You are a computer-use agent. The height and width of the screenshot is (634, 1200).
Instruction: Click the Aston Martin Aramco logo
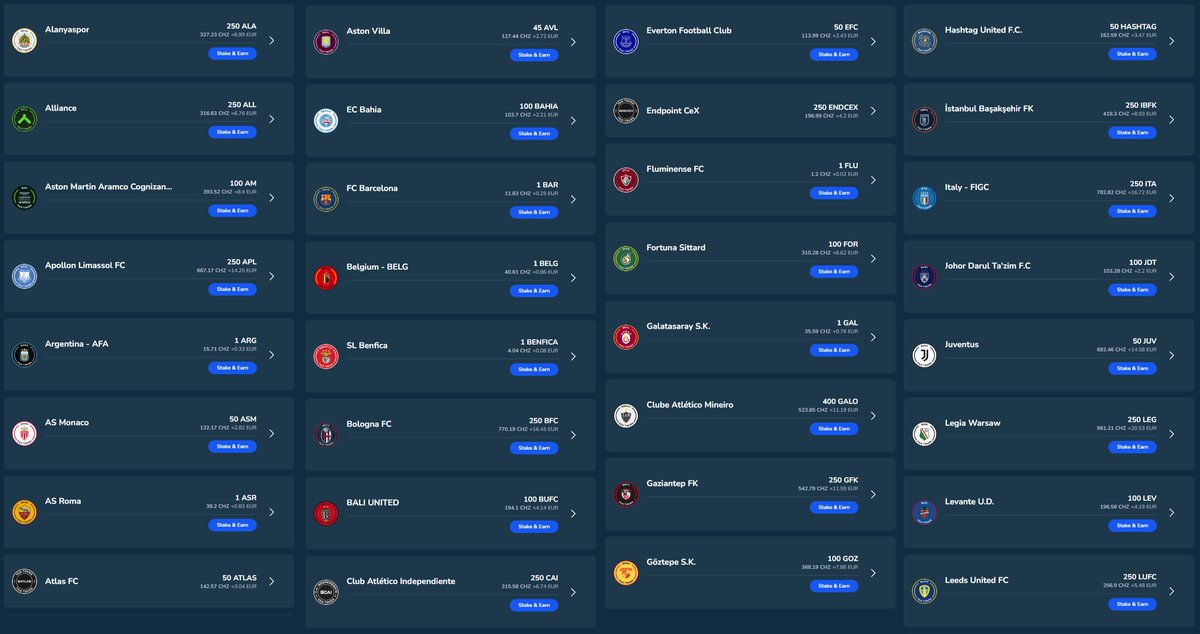pos(24,197)
